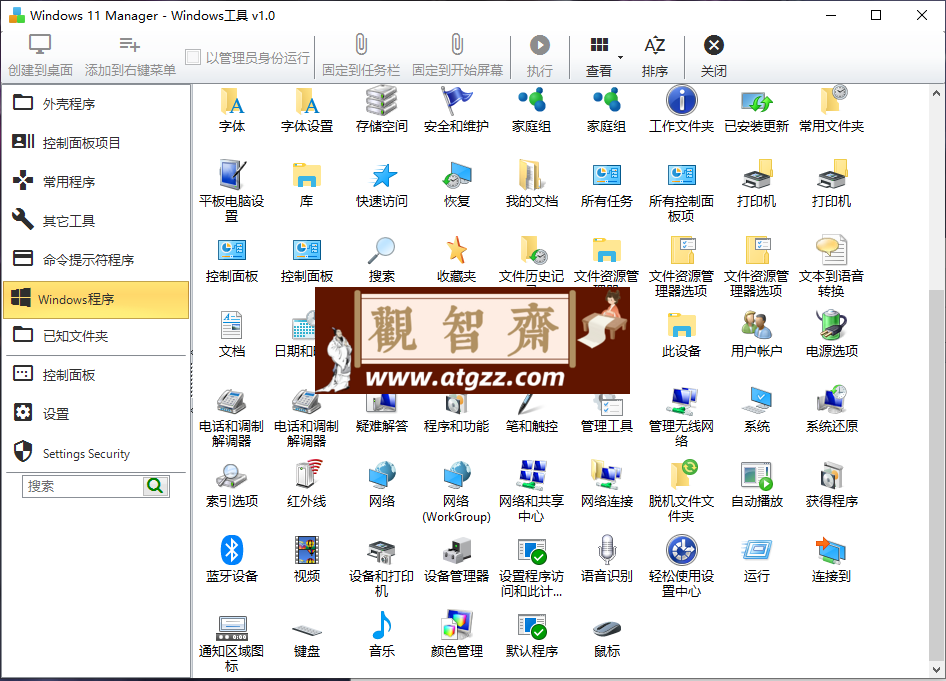
Task: Select the 索引选项 icon
Action: 232,484
